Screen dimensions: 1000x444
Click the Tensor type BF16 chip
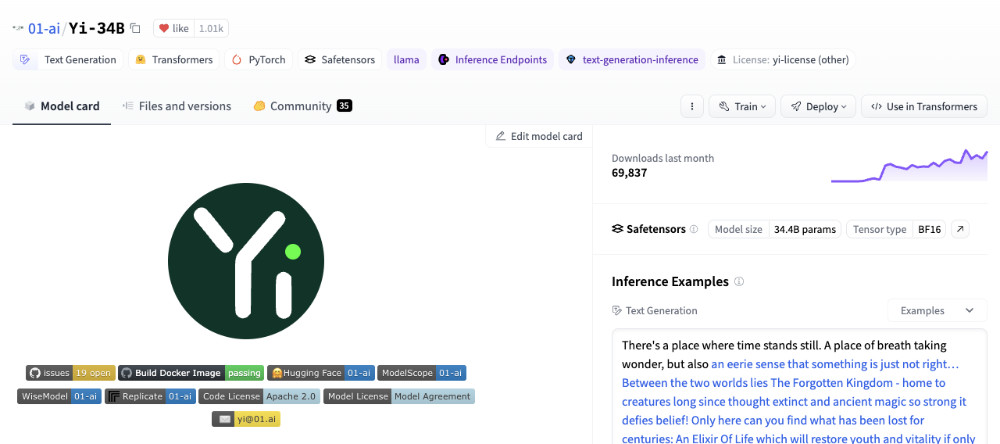point(896,230)
